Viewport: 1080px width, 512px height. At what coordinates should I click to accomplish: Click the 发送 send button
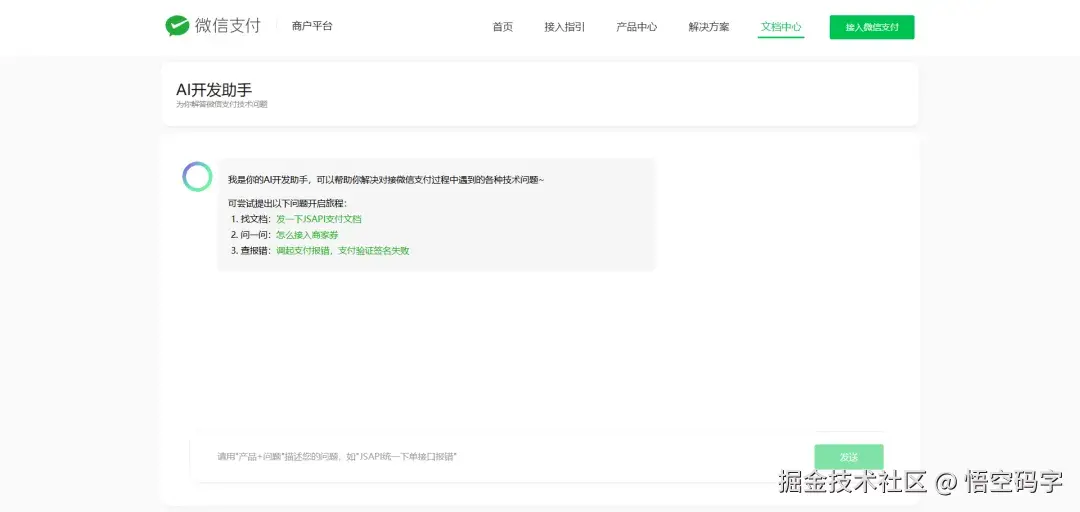(849, 457)
